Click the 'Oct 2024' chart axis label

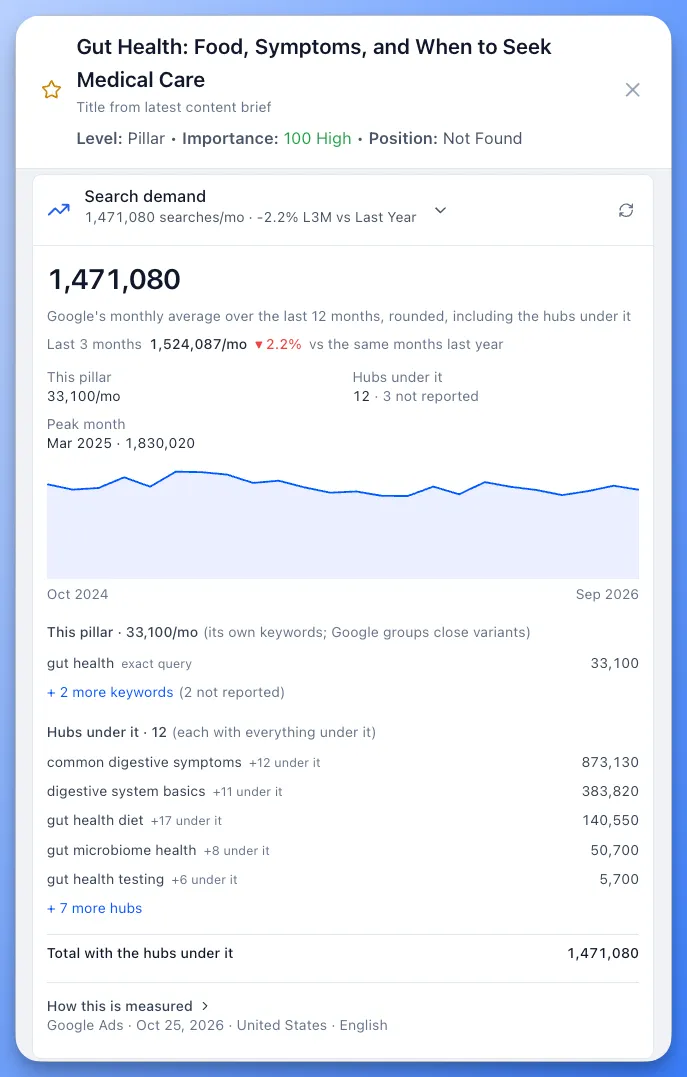click(x=78, y=594)
